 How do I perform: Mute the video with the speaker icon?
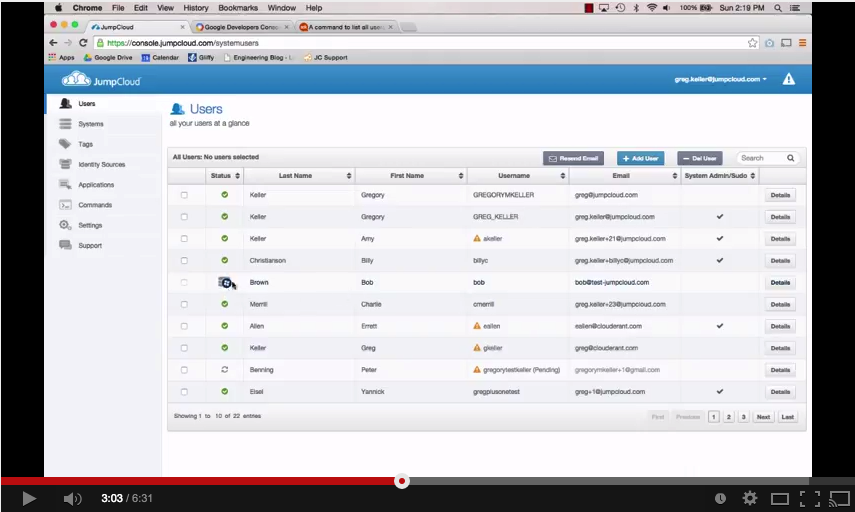point(72,498)
